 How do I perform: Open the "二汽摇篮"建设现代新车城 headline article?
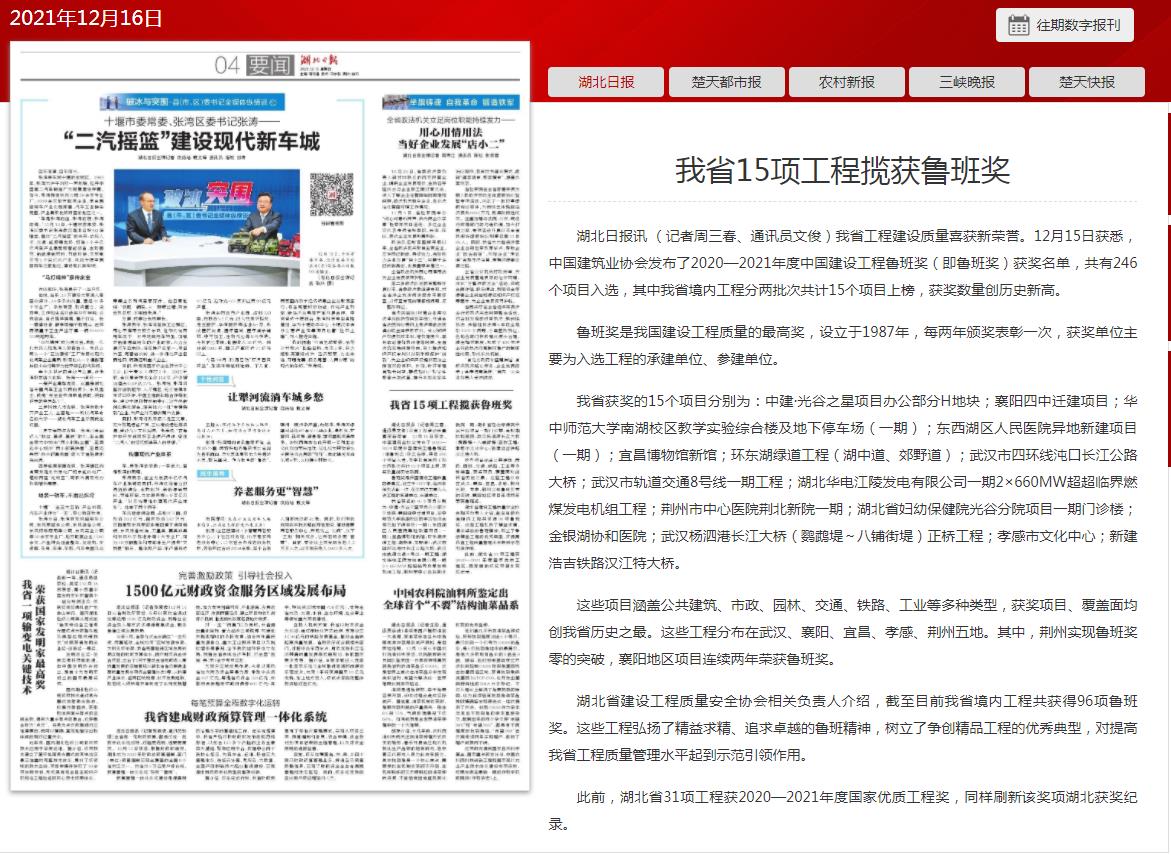pos(205,141)
